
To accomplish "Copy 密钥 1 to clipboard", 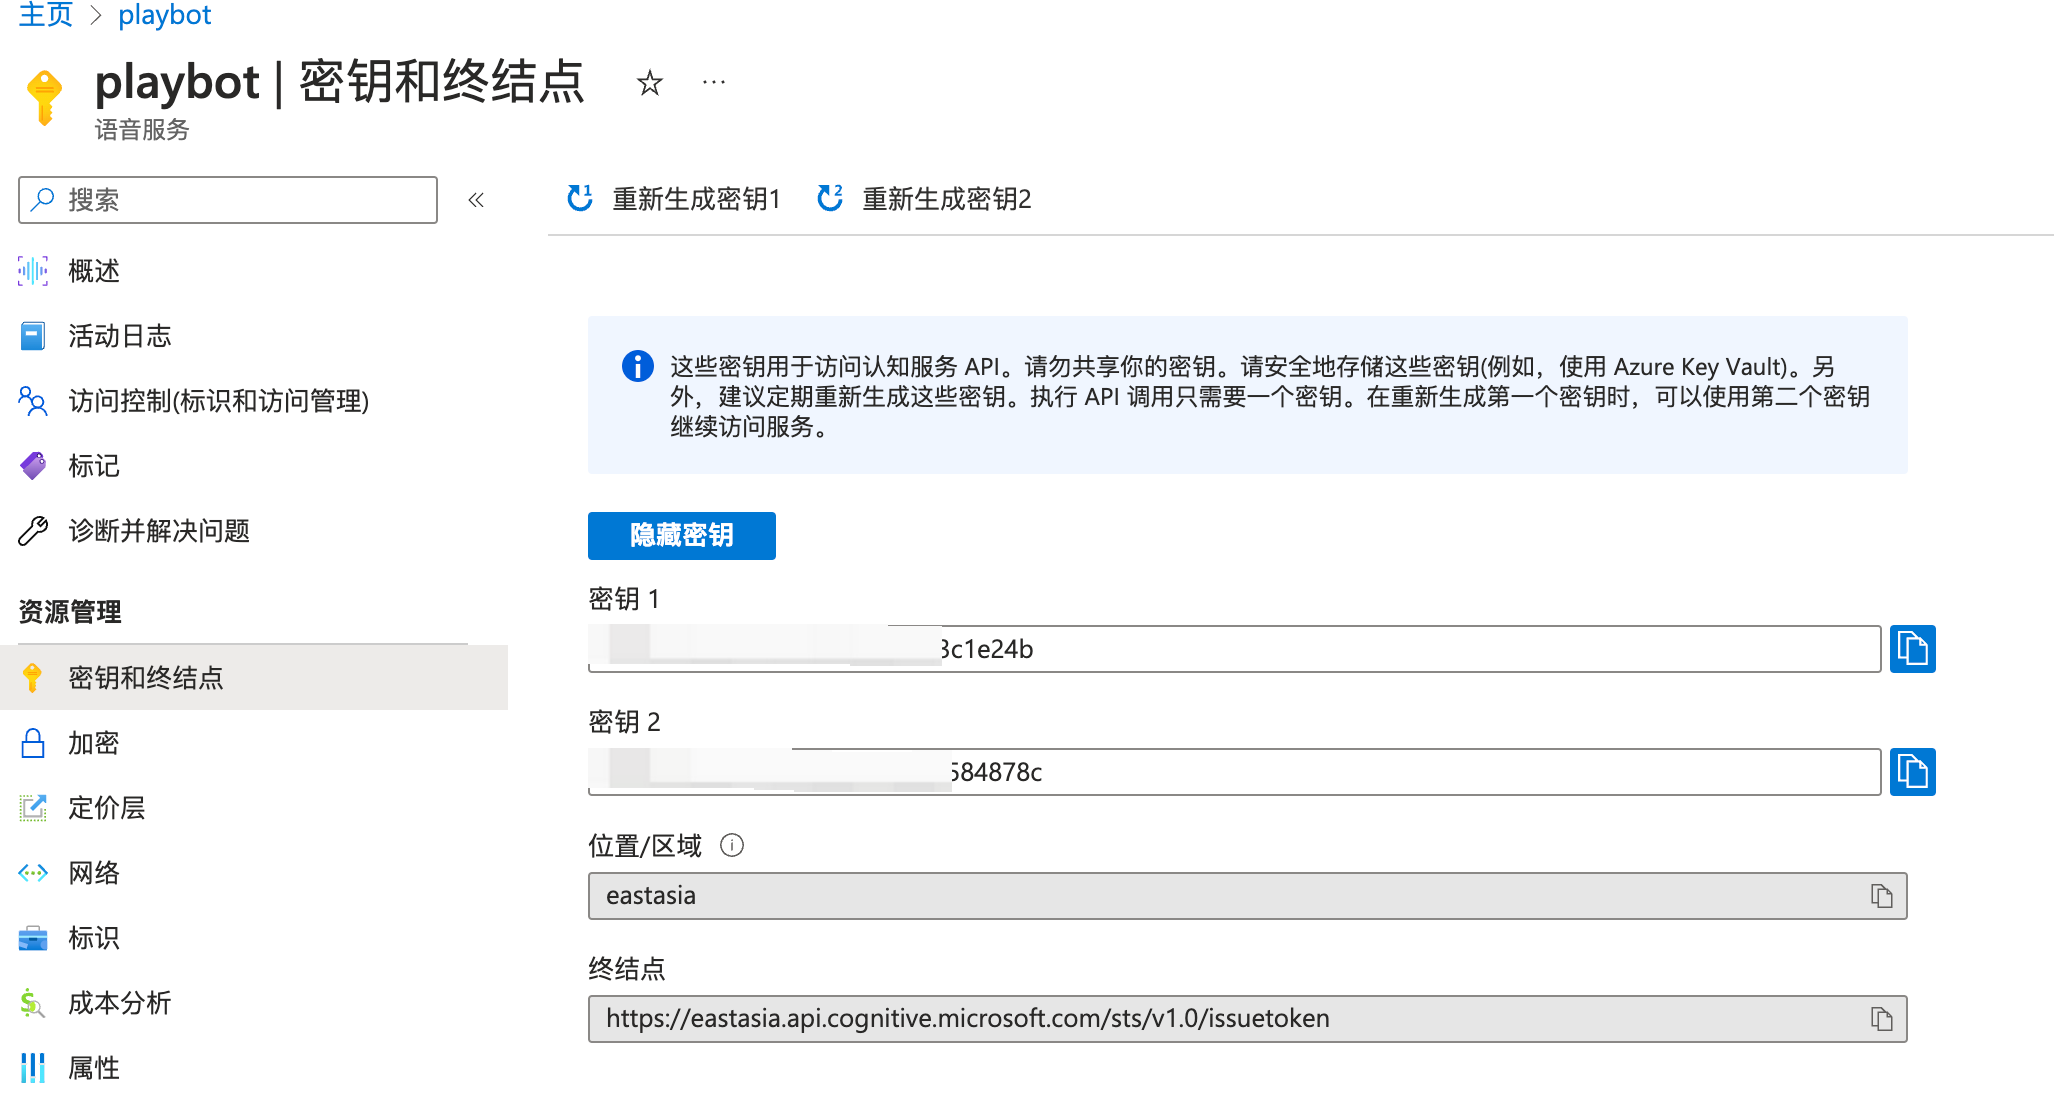I will point(1911,649).
